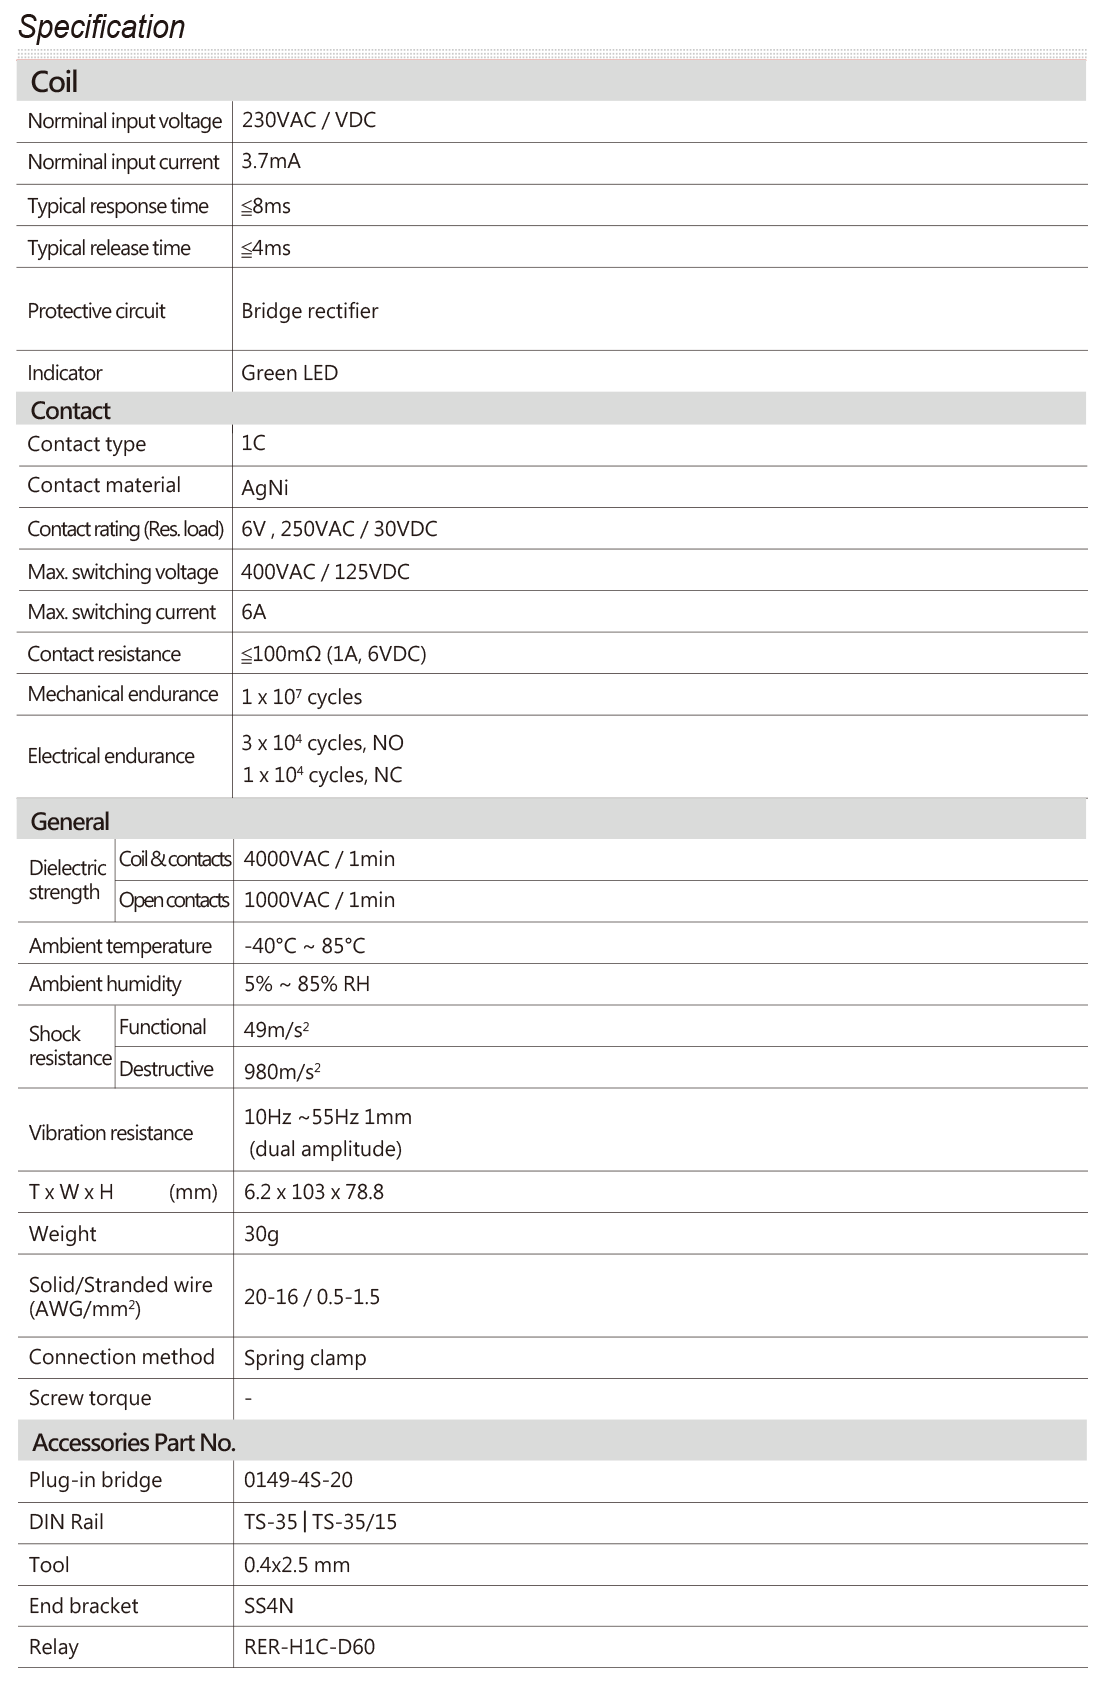Viewport: 1098px width, 1685px height.
Task: Click the 'Green LED' indicator value
Action: point(289,373)
